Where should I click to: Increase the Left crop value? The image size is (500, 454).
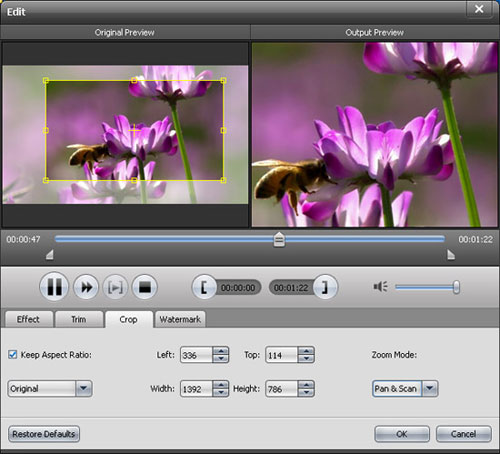pyautogui.click(x=221, y=351)
